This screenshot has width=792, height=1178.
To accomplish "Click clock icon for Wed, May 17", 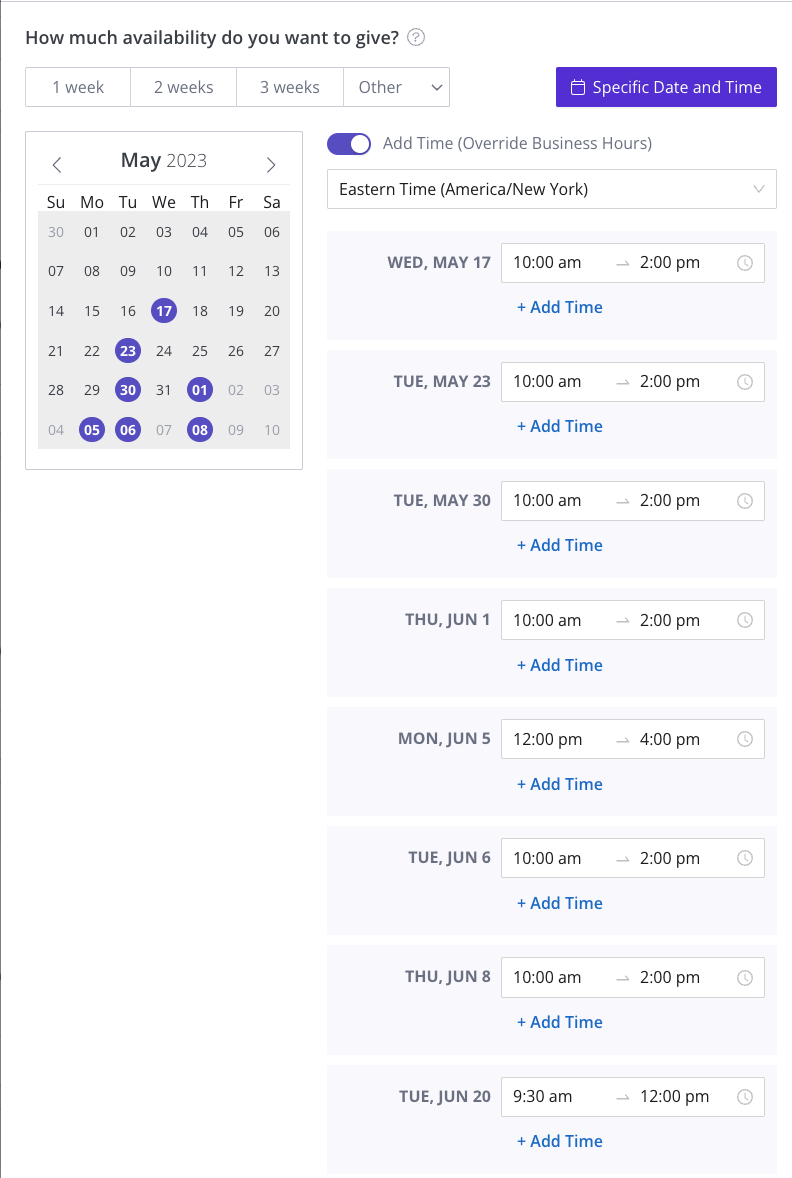I will [x=745, y=263].
